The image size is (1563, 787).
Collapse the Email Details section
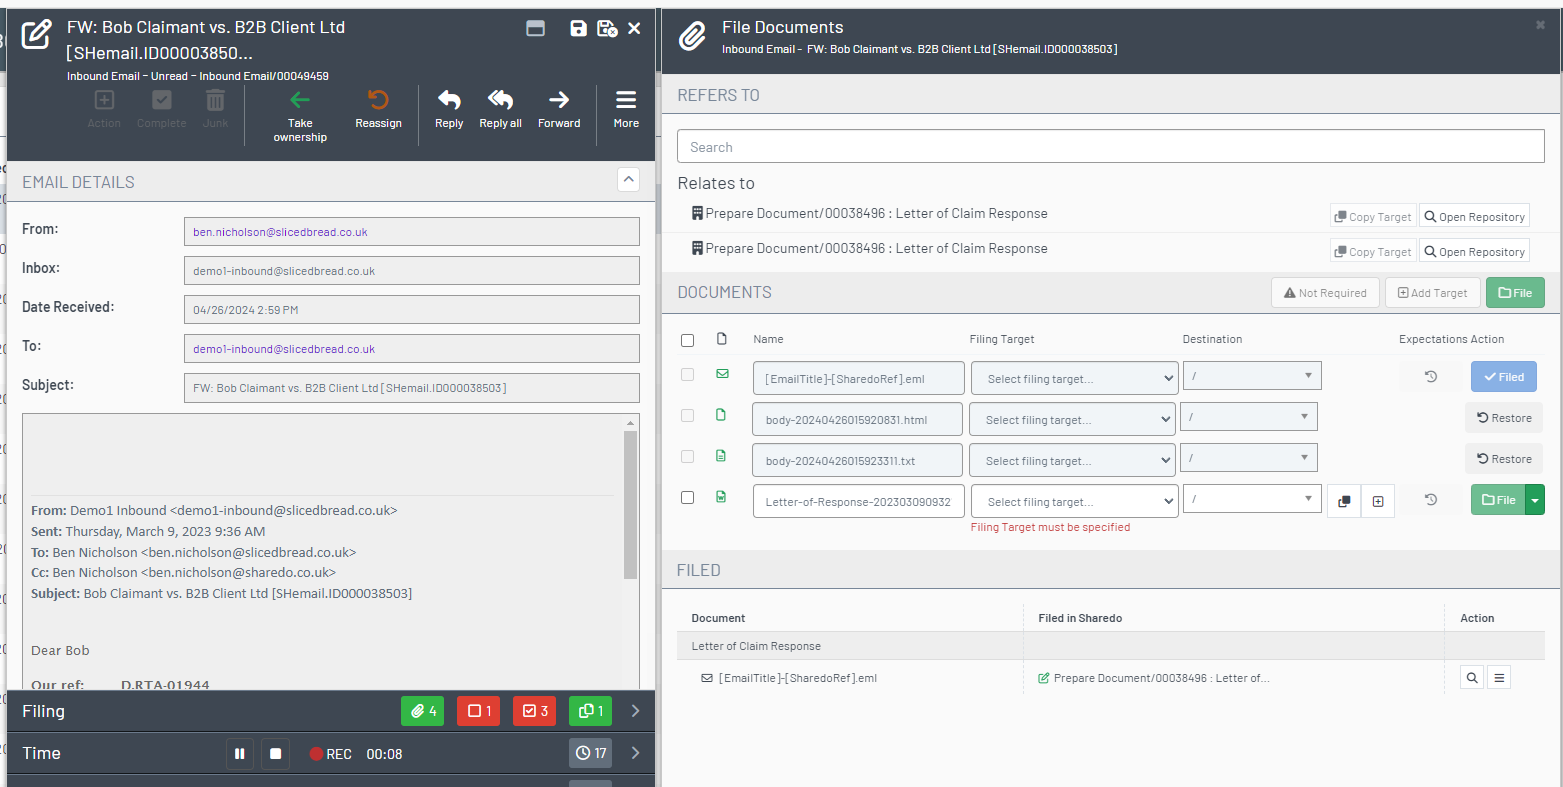coord(628,179)
